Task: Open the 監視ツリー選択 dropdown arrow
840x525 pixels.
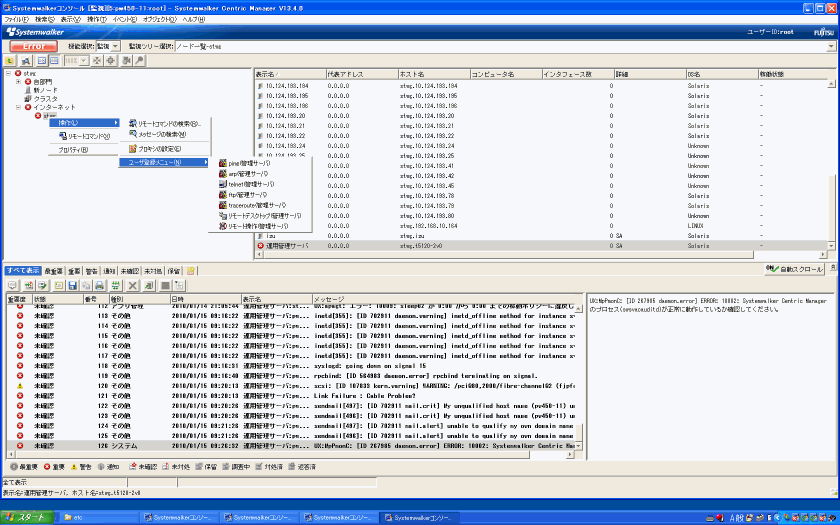Action: click(x=831, y=47)
